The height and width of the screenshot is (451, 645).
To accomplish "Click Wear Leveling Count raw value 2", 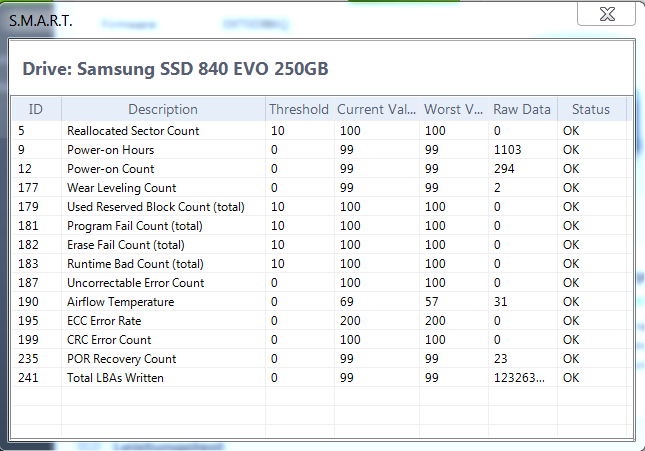I will (497, 188).
